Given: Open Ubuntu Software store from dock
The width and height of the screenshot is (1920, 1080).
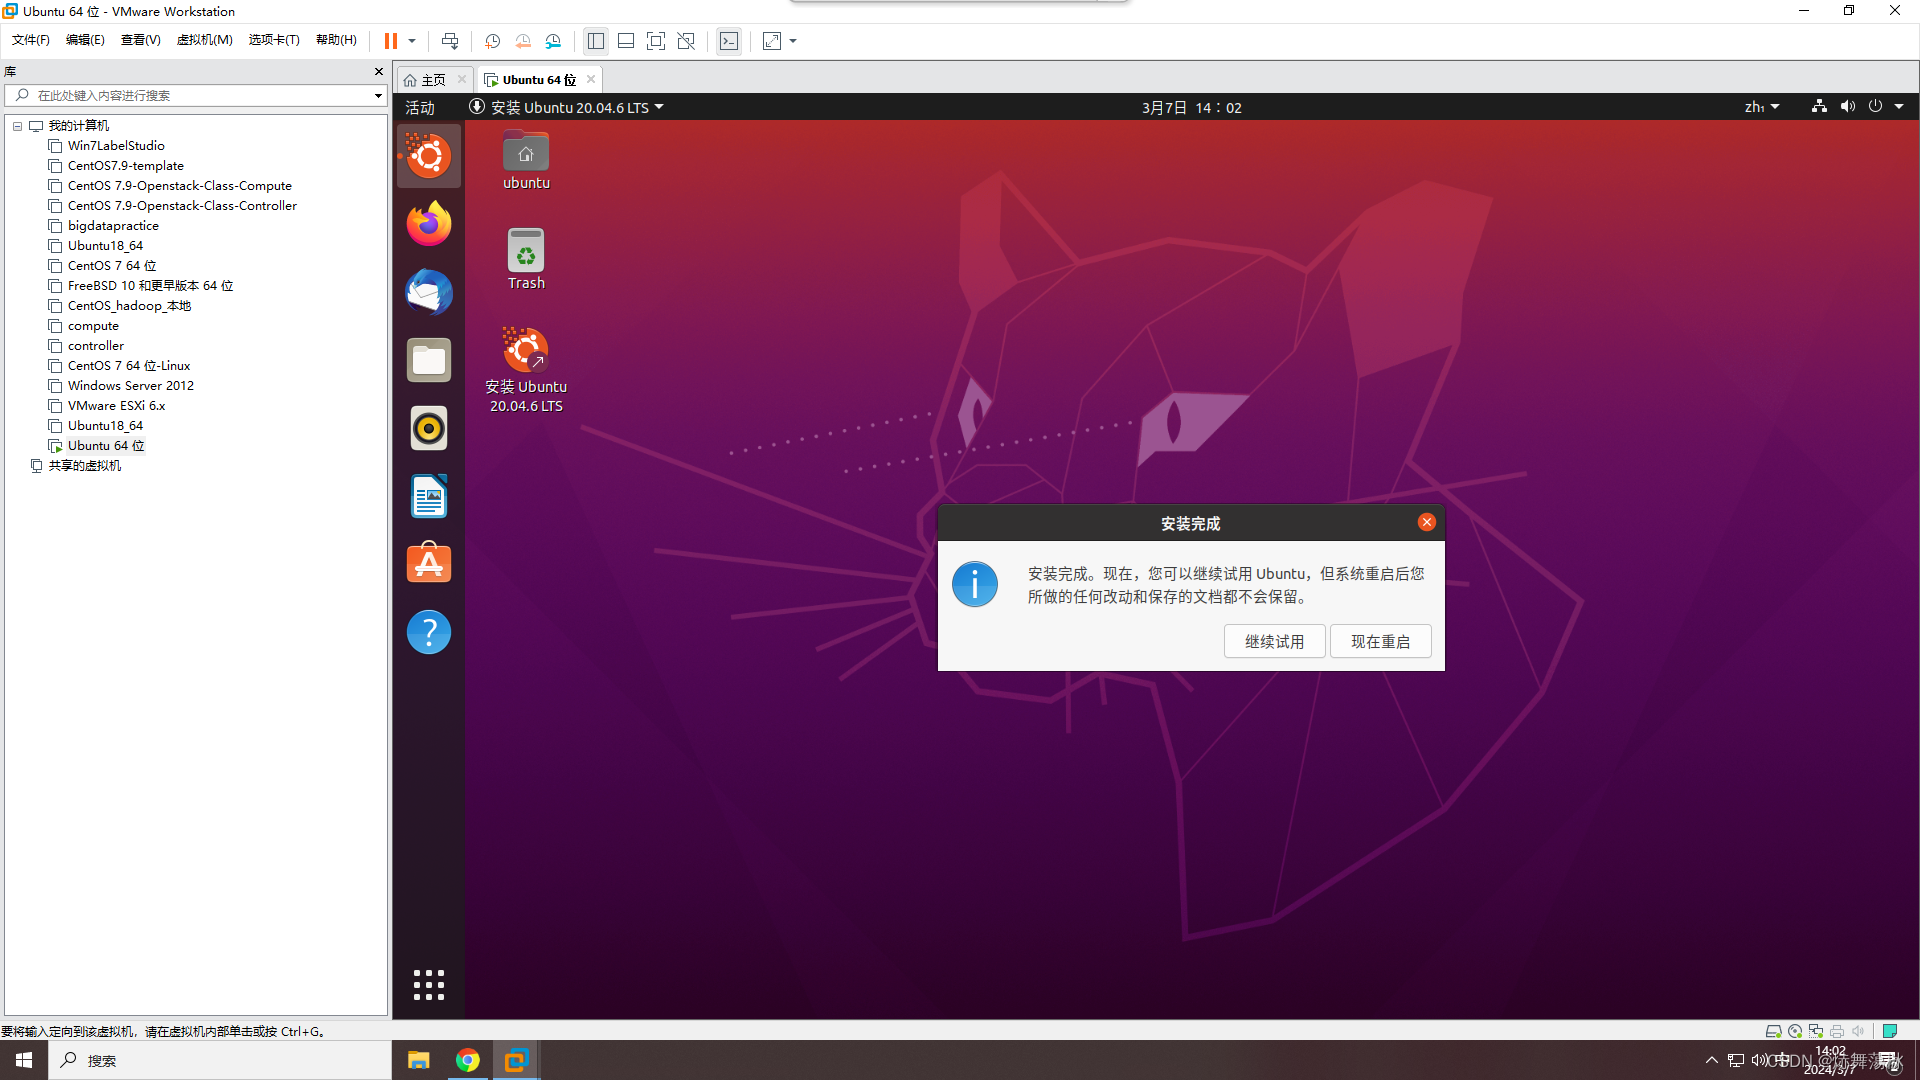Looking at the screenshot, I should pos(429,564).
